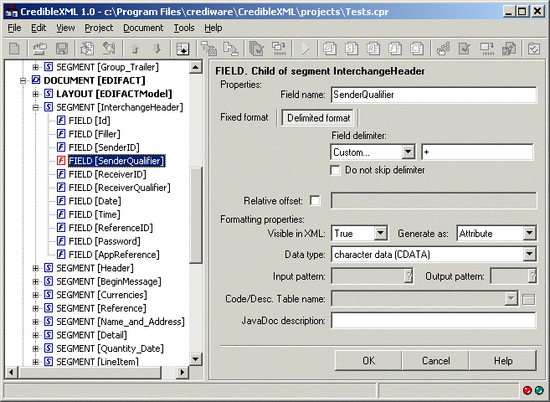This screenshot has height=402, width=550.
Task: Click the OK button
Action: point(368,360)
